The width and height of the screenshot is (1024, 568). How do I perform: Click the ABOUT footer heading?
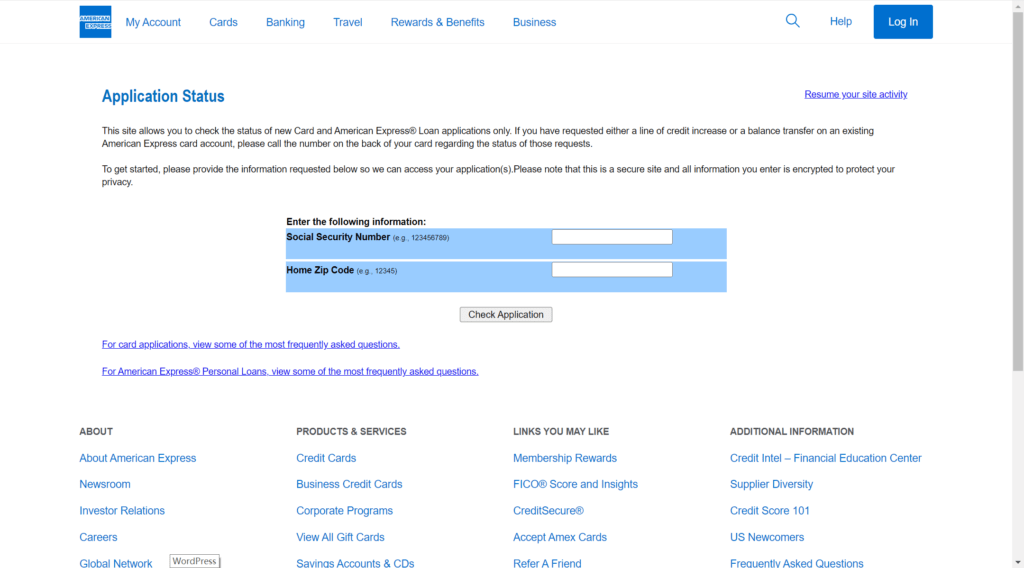tap(96, 432)
